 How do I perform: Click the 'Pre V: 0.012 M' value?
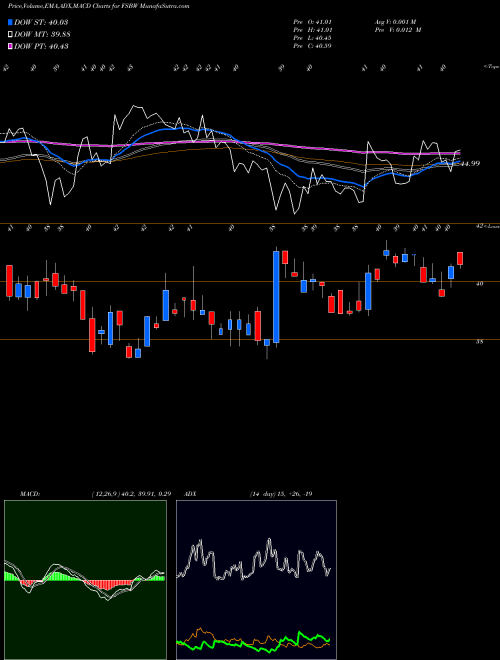(x=397, y=30)
